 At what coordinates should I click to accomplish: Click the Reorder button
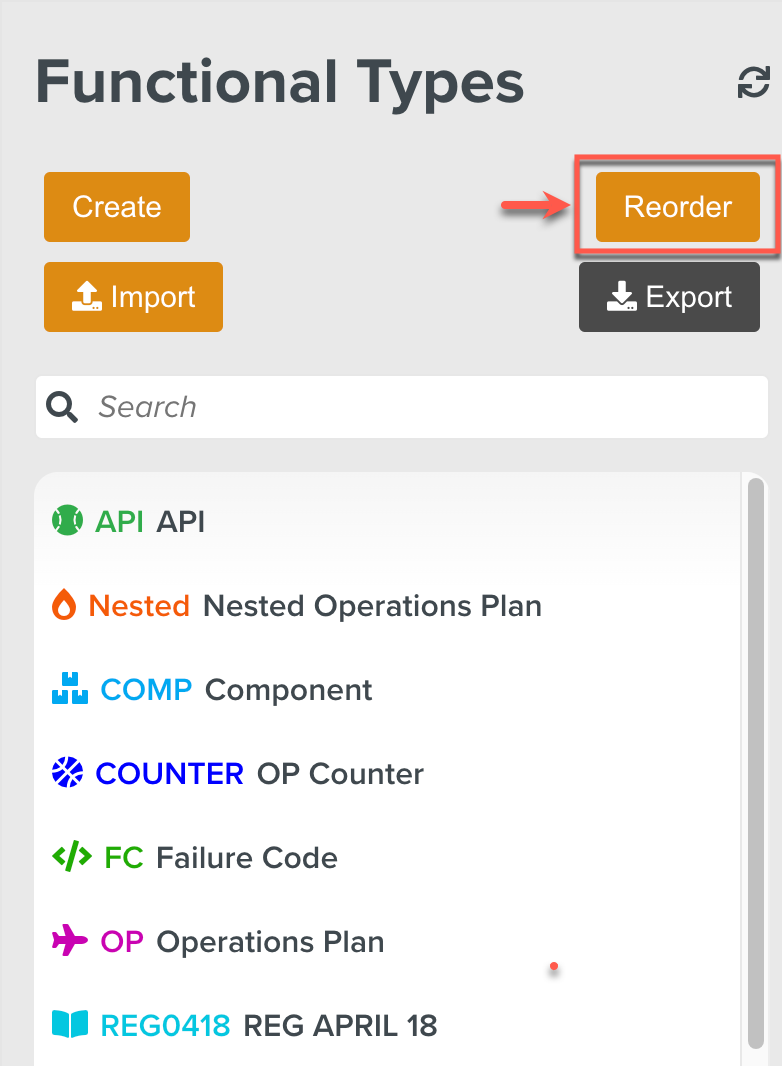[677, 207]
